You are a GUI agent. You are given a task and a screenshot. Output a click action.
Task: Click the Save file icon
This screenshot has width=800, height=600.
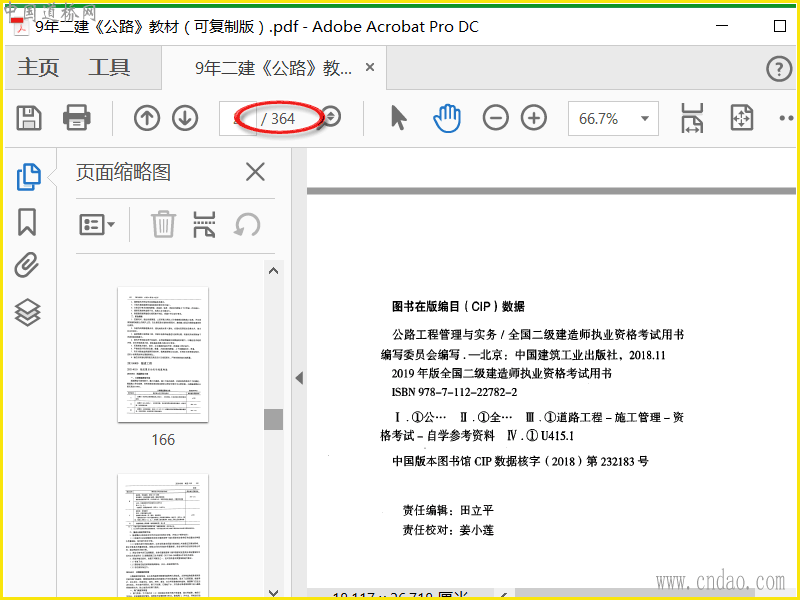[x=29, y=118]
